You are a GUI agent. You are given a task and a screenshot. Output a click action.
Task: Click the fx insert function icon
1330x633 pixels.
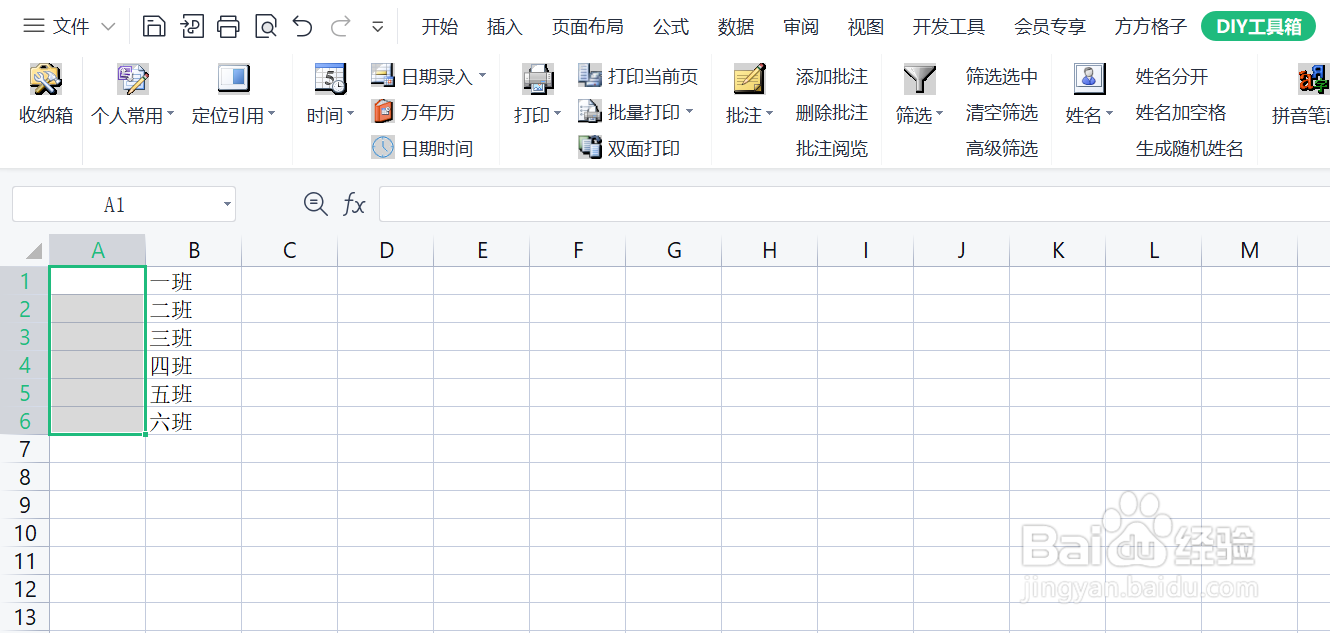(x=354, y=205)
